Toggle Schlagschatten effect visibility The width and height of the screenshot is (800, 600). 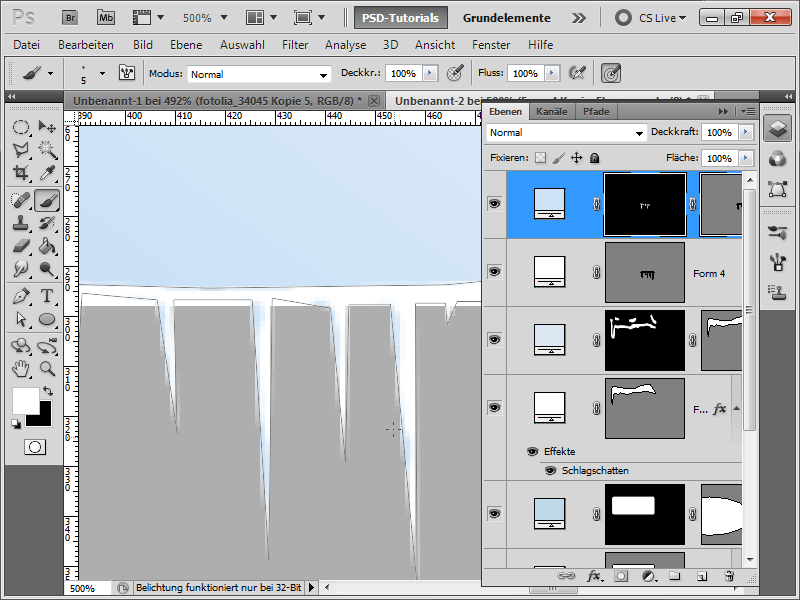coord(550,470)
